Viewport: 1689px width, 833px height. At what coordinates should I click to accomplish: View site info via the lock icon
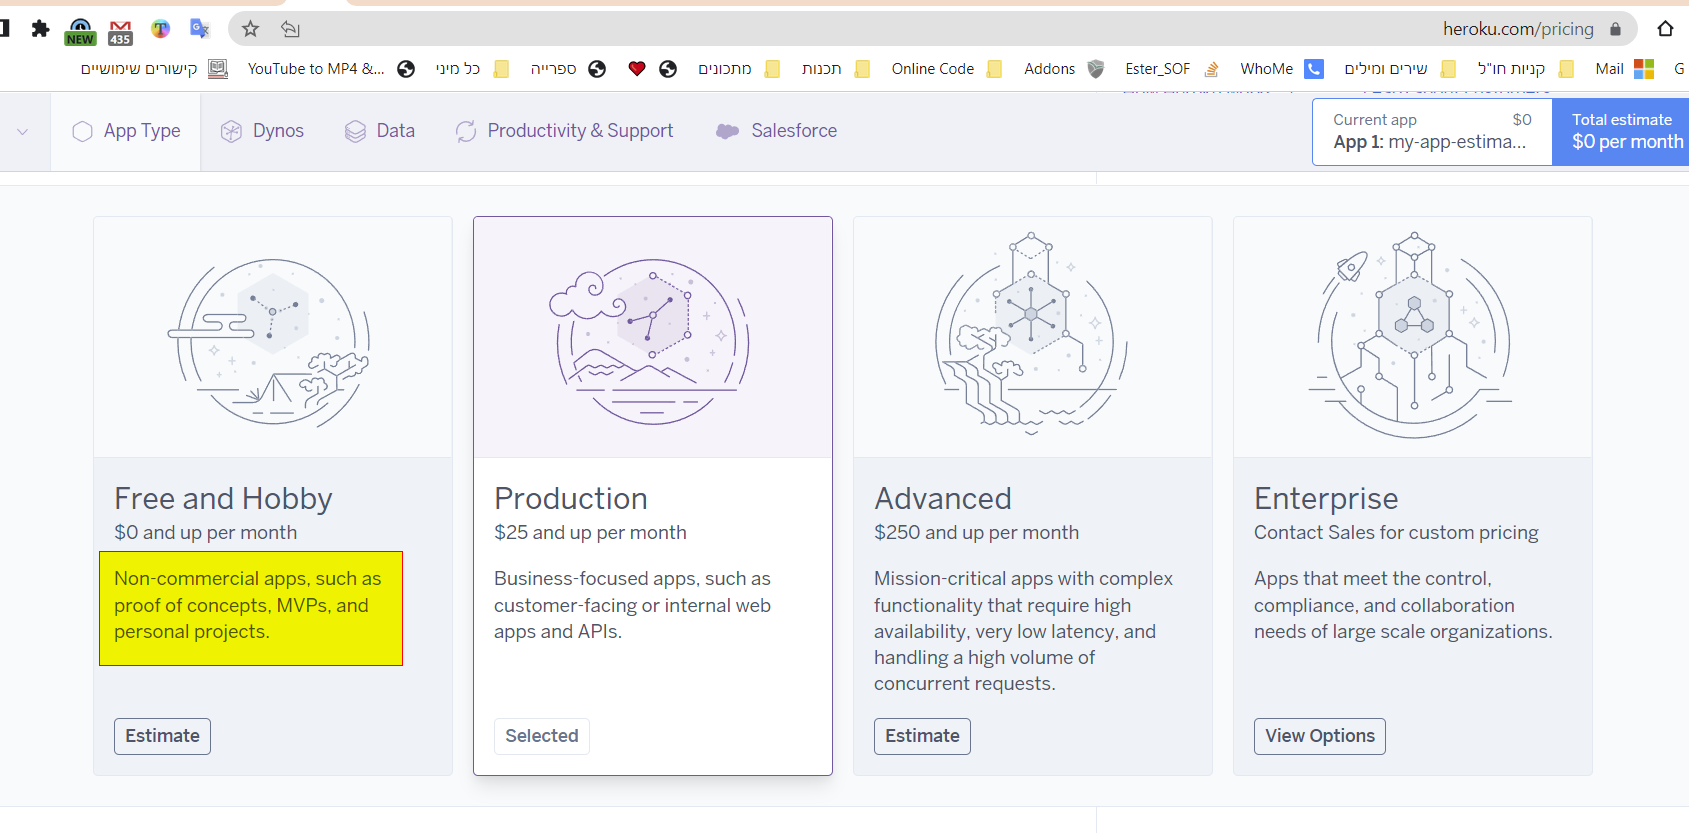pos(1615,29)
